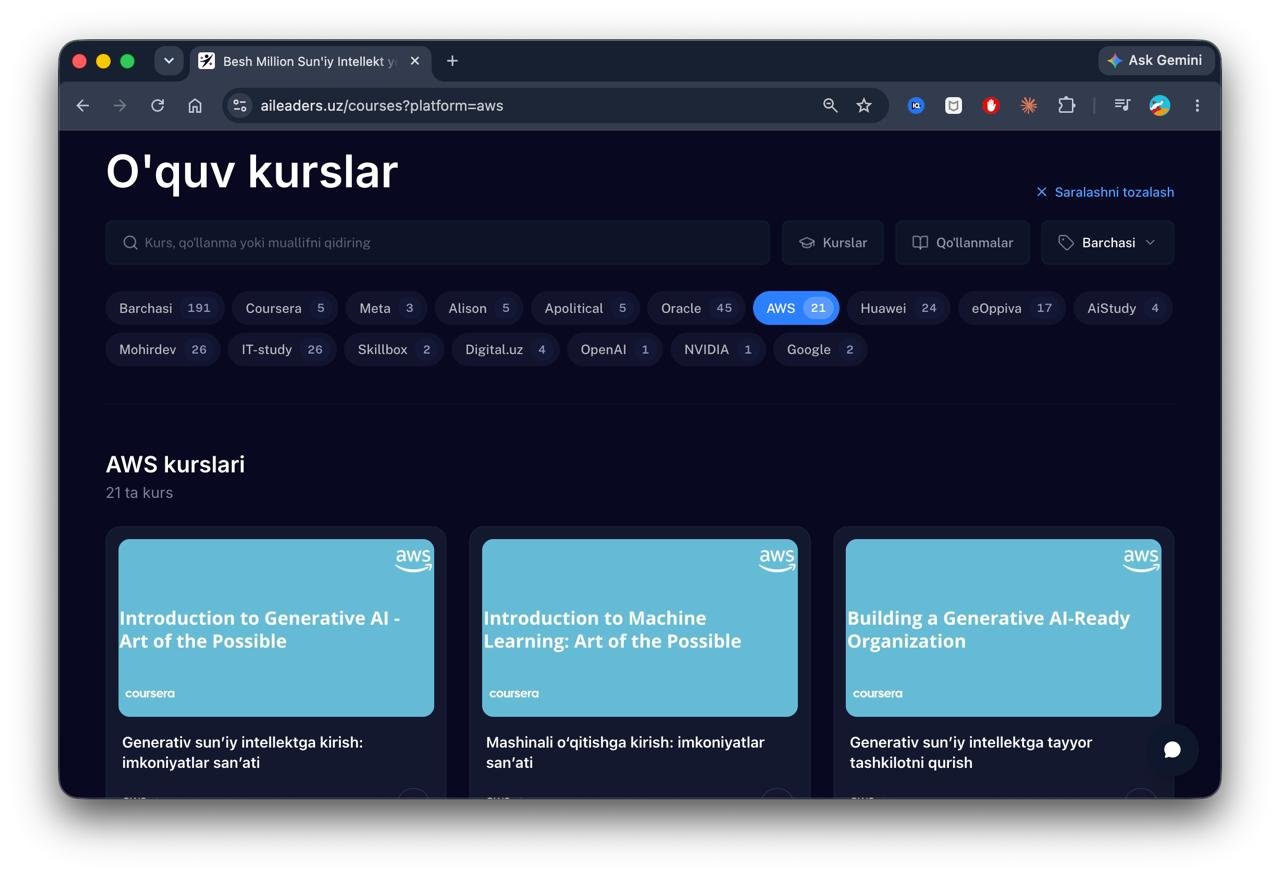This screenshot has height=876, width=1280.
Task: Open Chrome's three-dot menu
Action: click(1197, 105)
